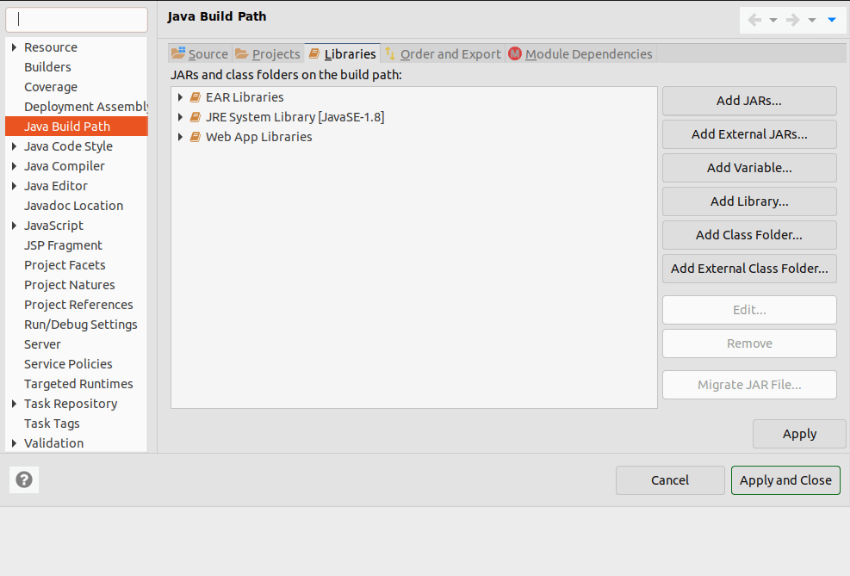The image size is (850, 576).
Task: Open Project Facets settings
Action: 65,266
